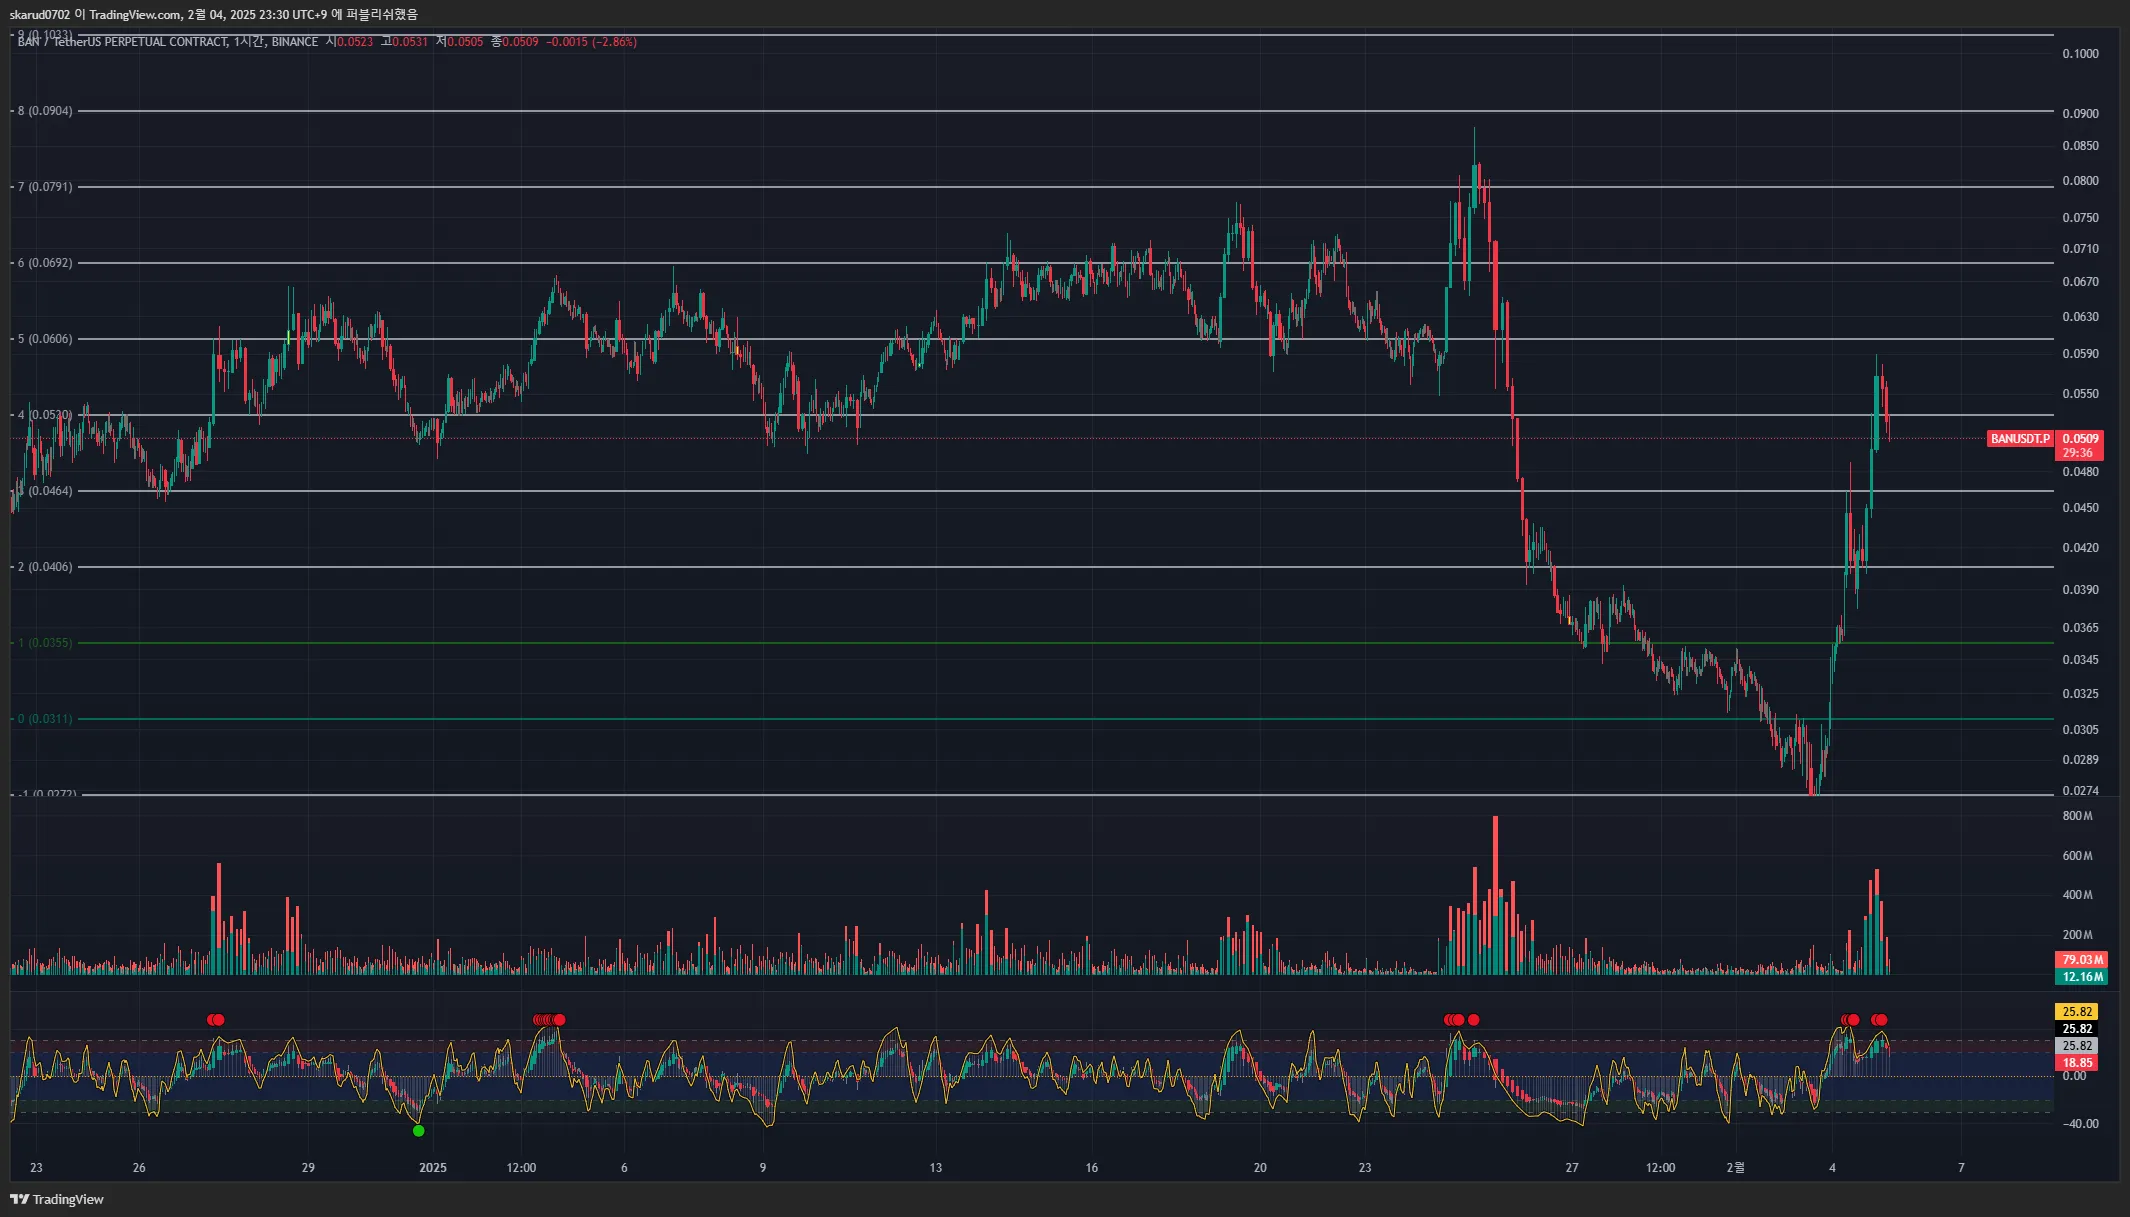The width and height of the screenshot is (2130, 1217).
Task: Select the Fibonacci level label 6 (0.0692)
Action: [45, 263]
